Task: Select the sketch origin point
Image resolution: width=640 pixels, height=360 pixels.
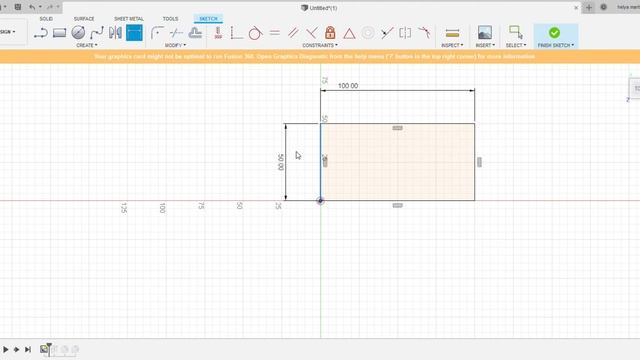Action: 320,200
